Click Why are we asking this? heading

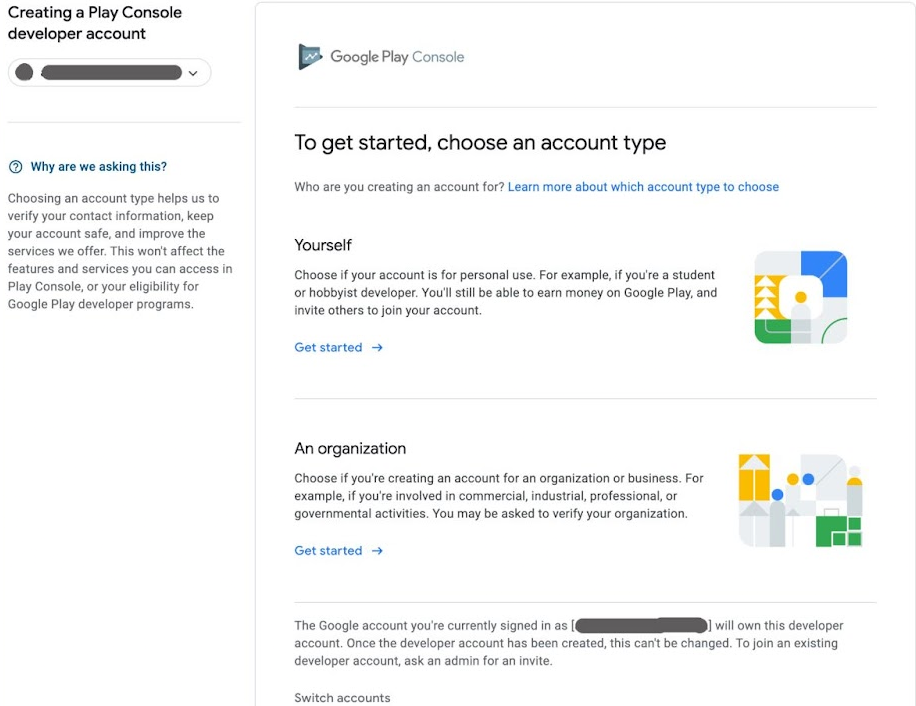99,167
